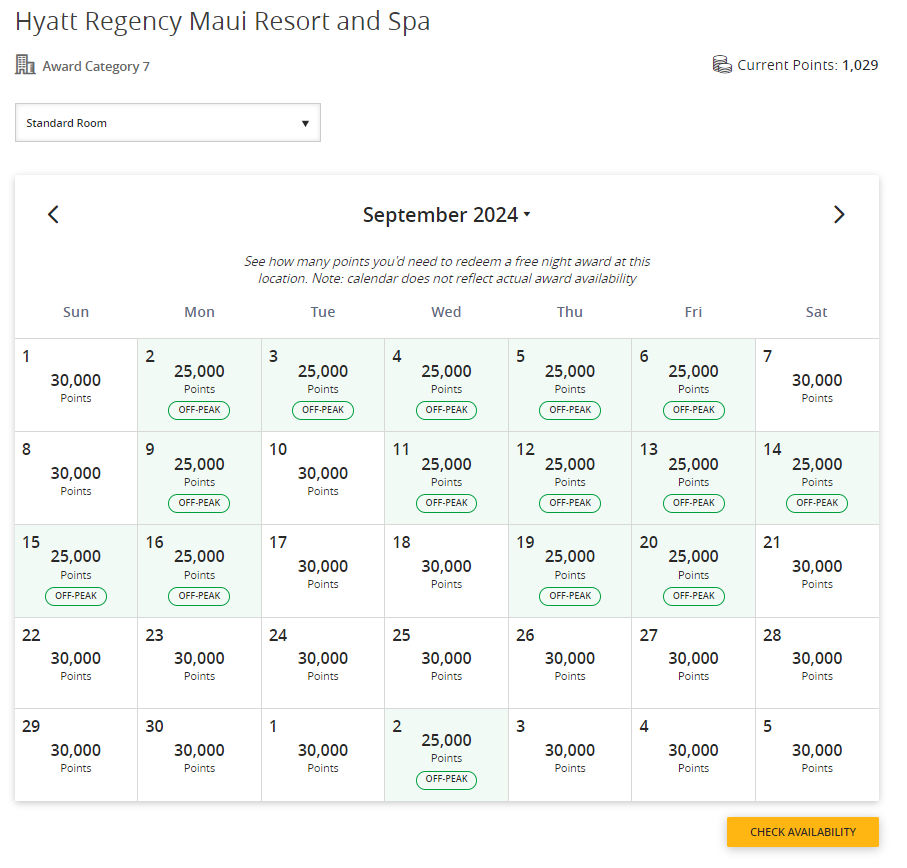Select September 11 off-peak date

click(x=447, y=478)
